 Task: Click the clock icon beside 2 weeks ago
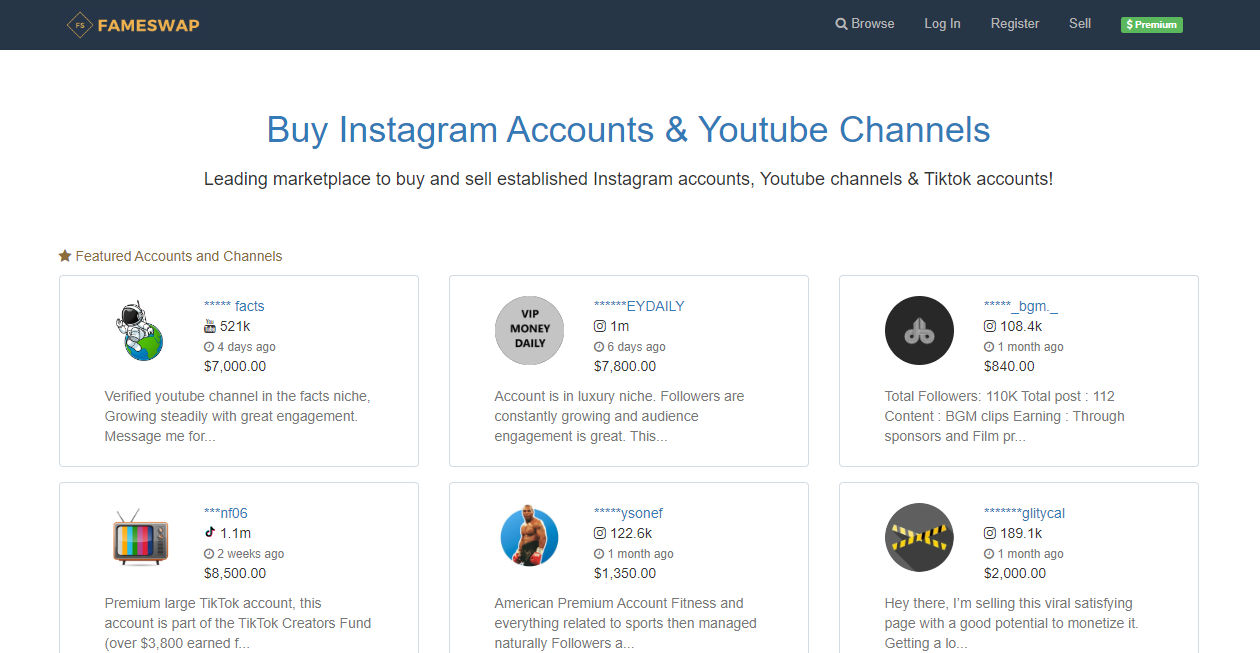[209, 554]
